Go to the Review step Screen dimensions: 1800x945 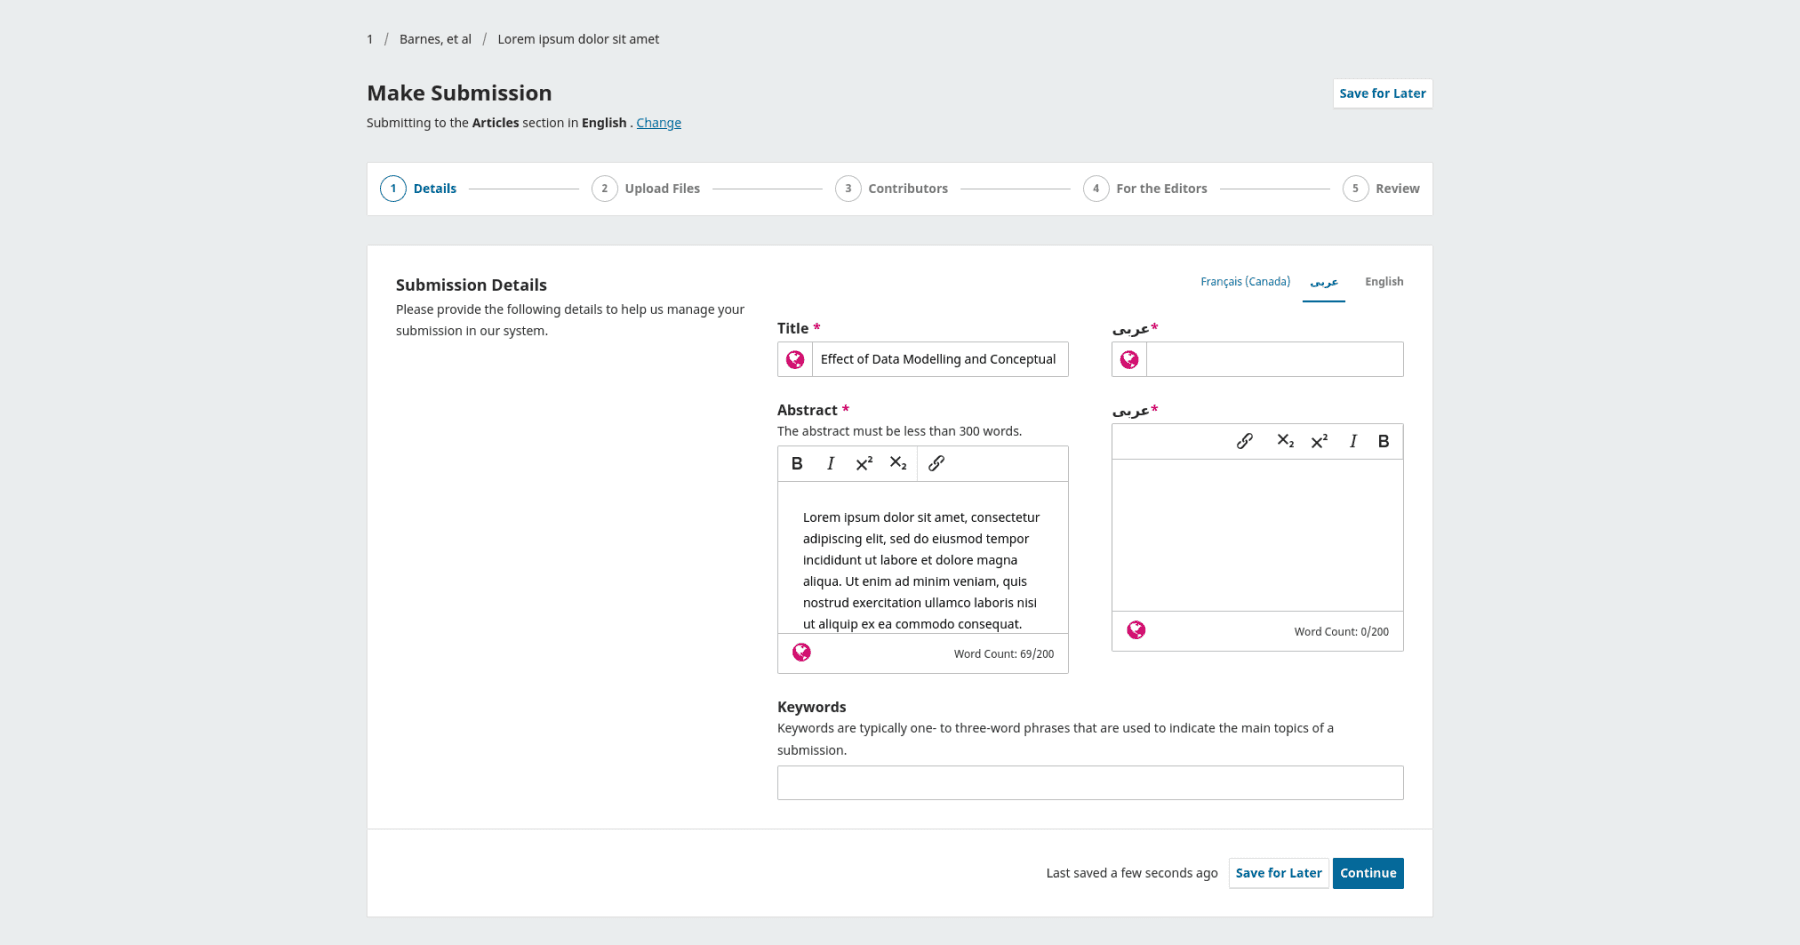pos(1397,188)
